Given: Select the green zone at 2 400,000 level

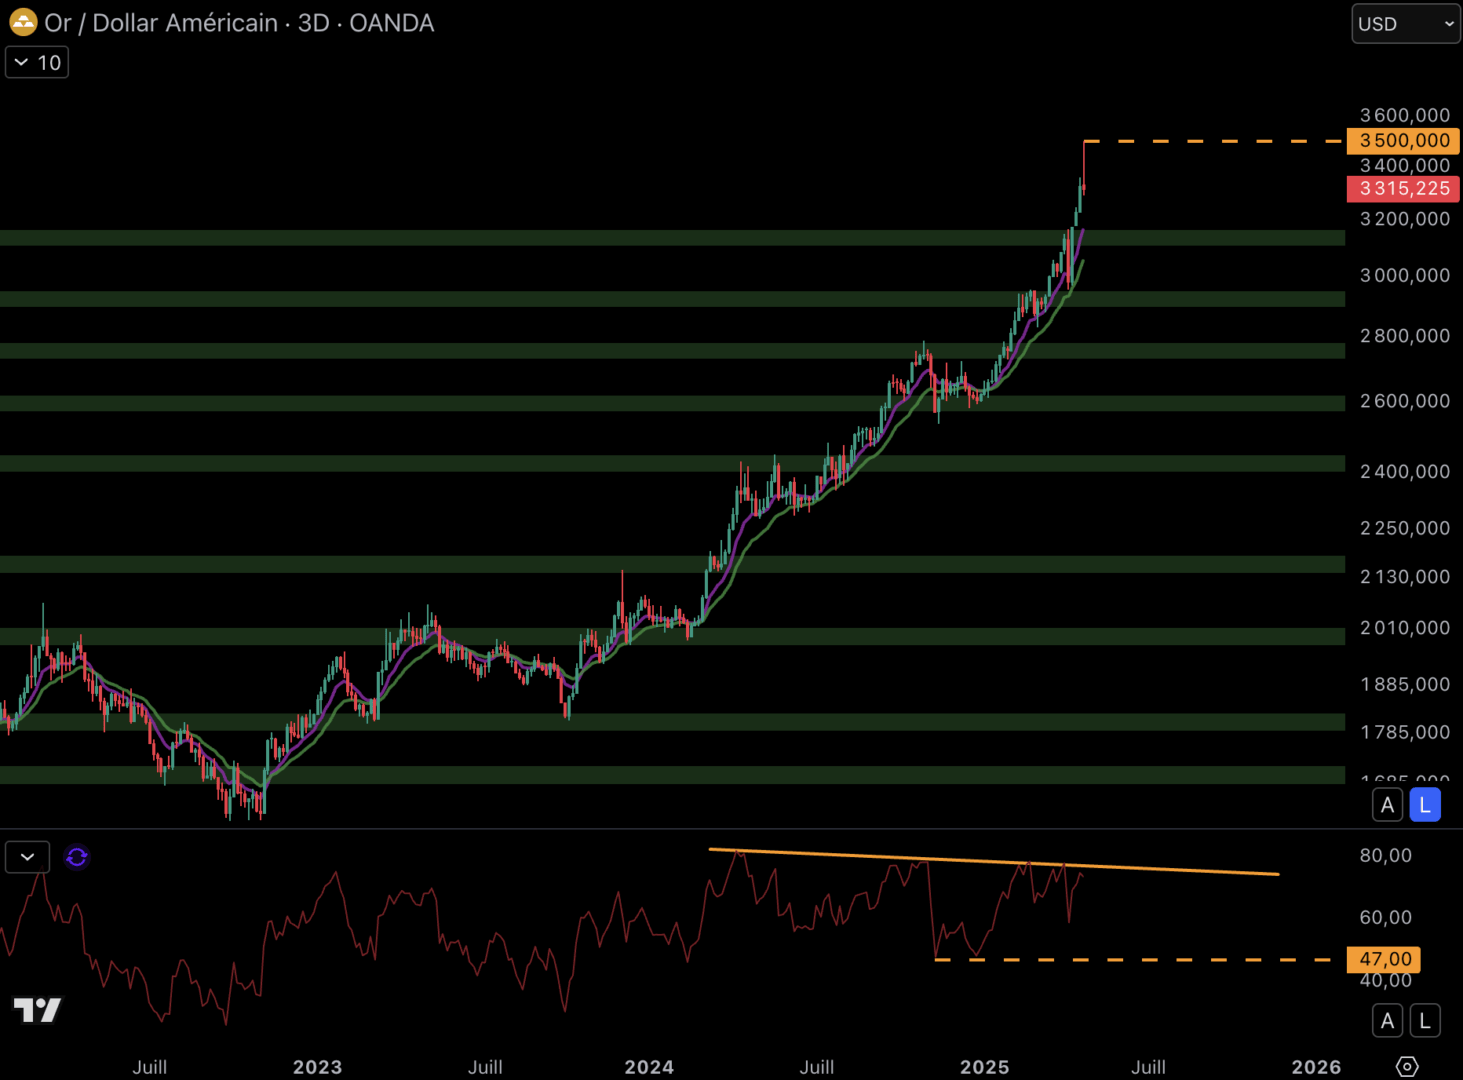Looking at the screenshot, I should coord(400,463).
